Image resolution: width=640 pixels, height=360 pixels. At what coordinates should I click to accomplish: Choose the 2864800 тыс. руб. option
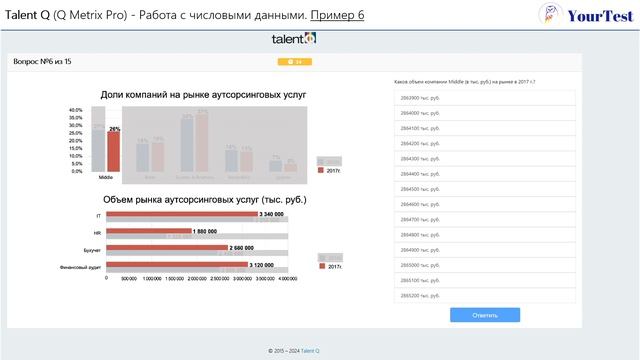click(x=485, y=235)
